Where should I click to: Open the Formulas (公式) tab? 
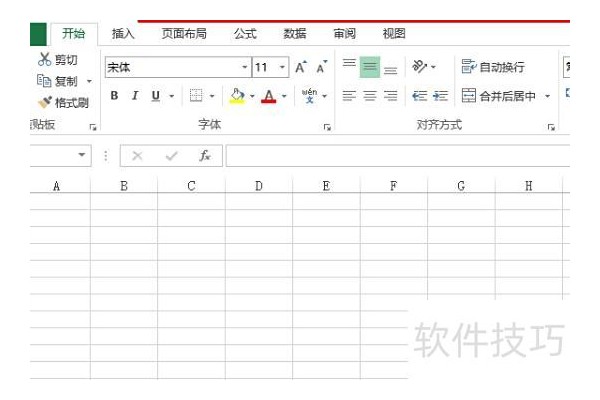pyautogui.click(x=245, y=34)
